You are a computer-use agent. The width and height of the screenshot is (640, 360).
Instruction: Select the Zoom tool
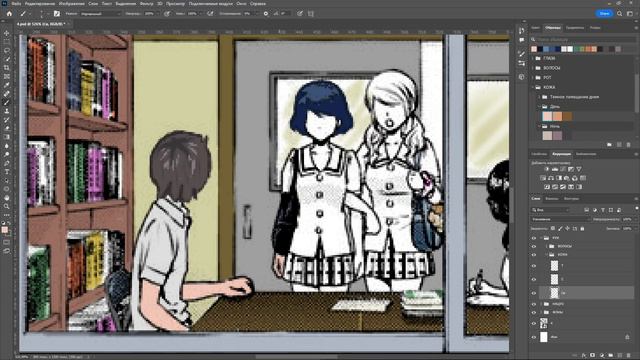click(x=7, y=206)
